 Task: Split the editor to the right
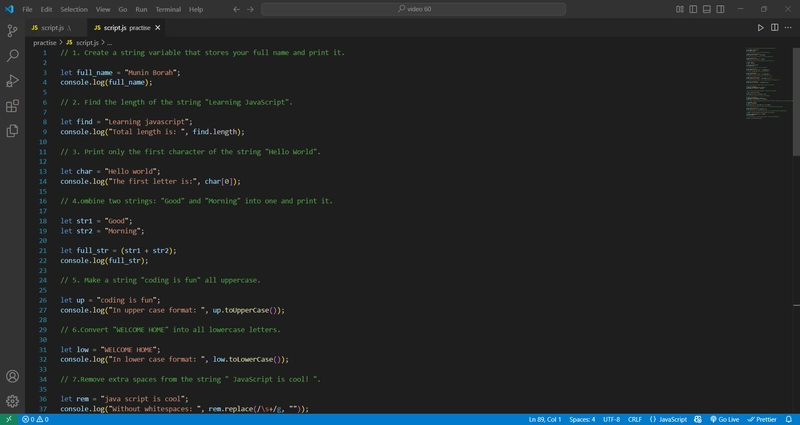[x=774, y=28]
